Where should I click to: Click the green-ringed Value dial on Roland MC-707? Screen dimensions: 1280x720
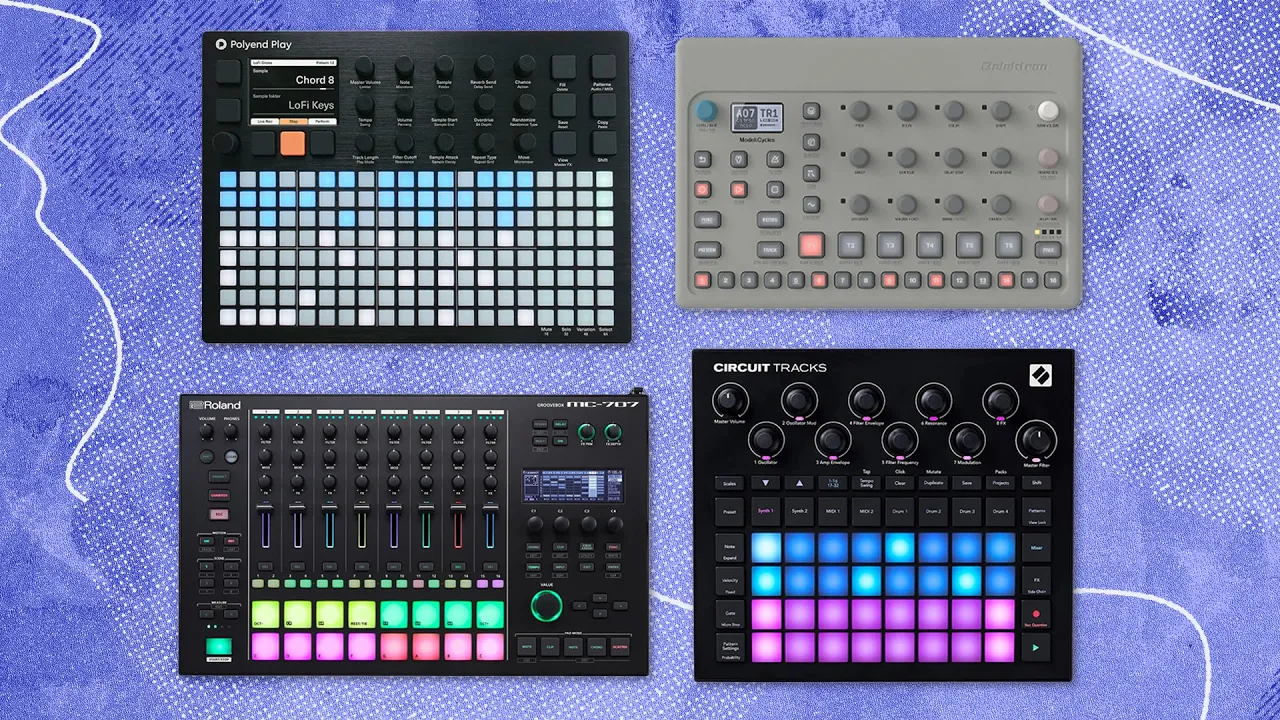pos(546,605)
